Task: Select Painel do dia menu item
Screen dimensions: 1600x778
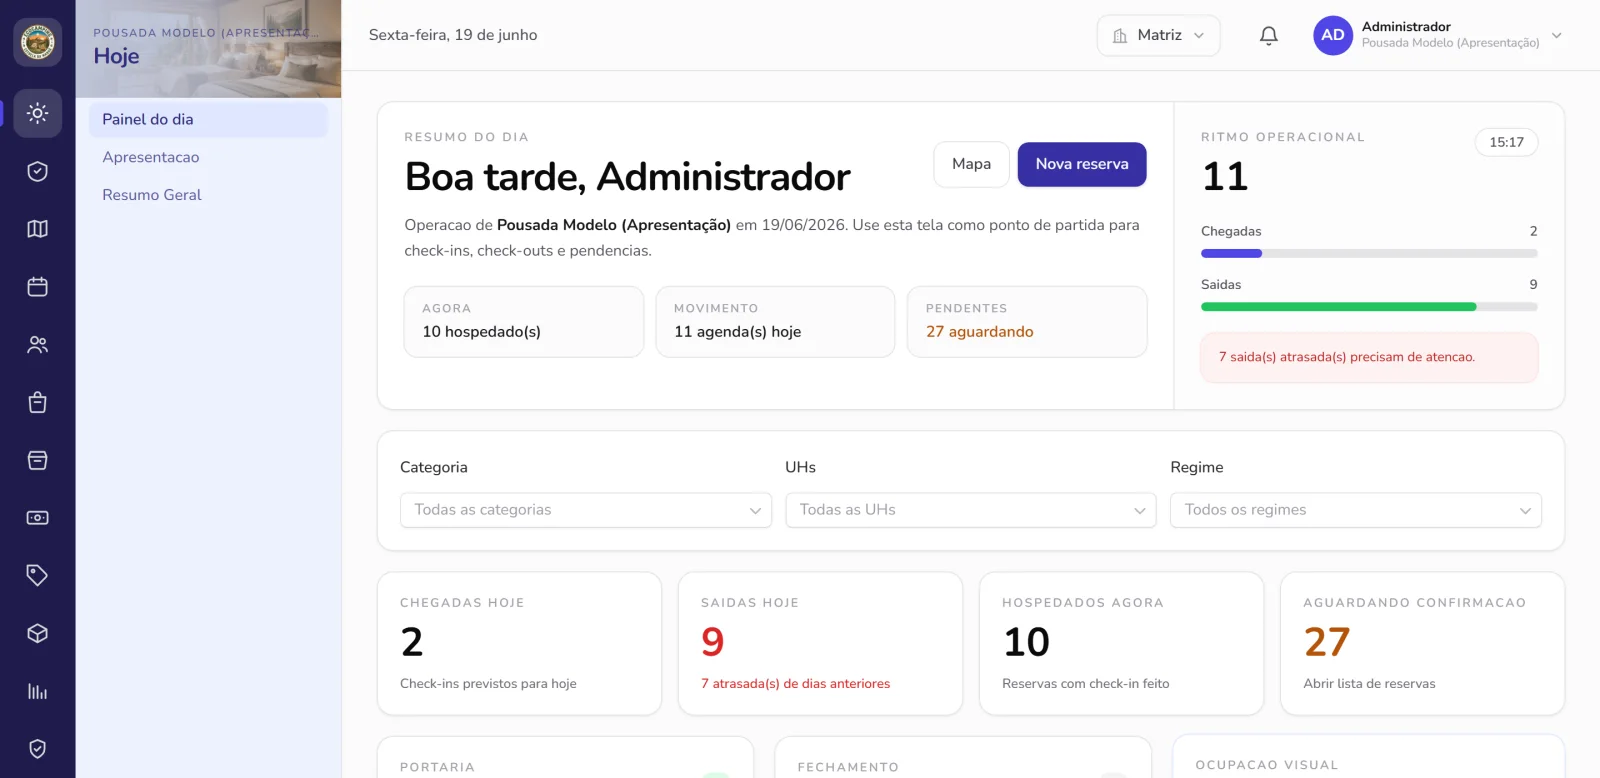Action: click(208, 119)
